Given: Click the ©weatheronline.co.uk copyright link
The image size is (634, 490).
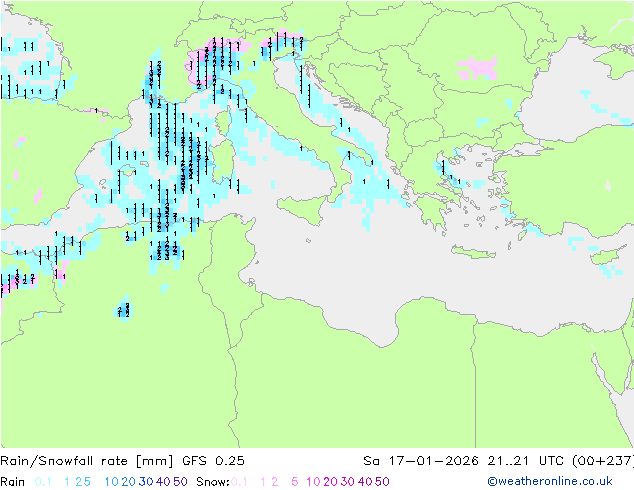Looking at the screenshot, I should pyautogui.click(x=550, y=481).
